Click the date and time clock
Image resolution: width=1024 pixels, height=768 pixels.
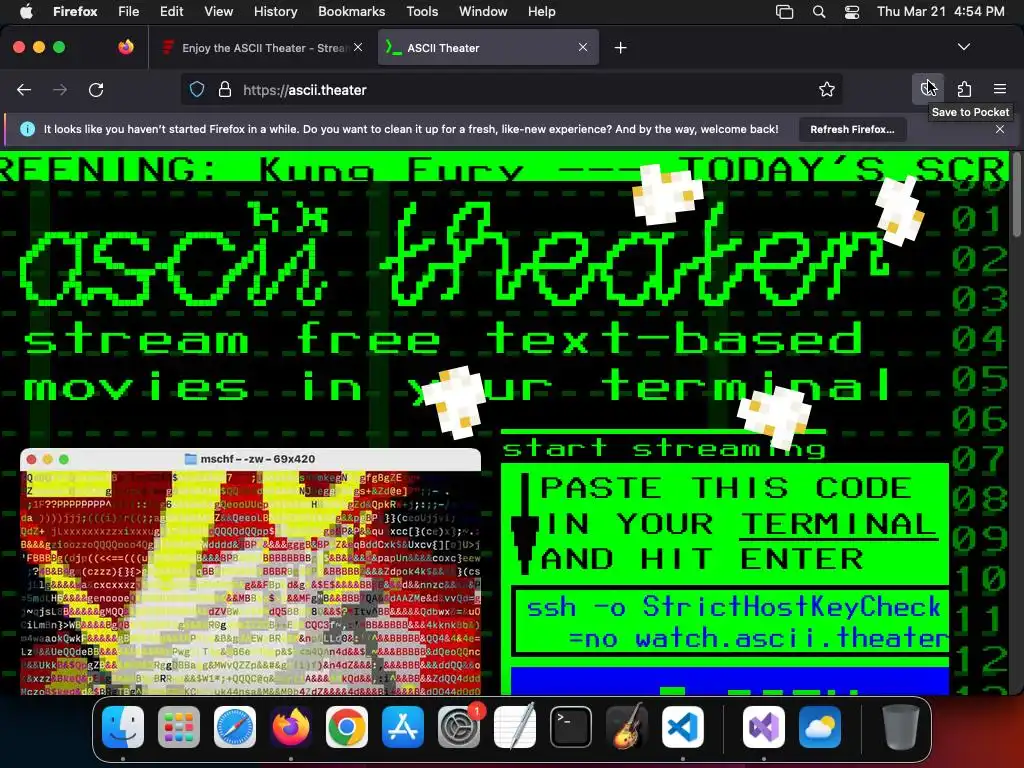tap(940, 11)
